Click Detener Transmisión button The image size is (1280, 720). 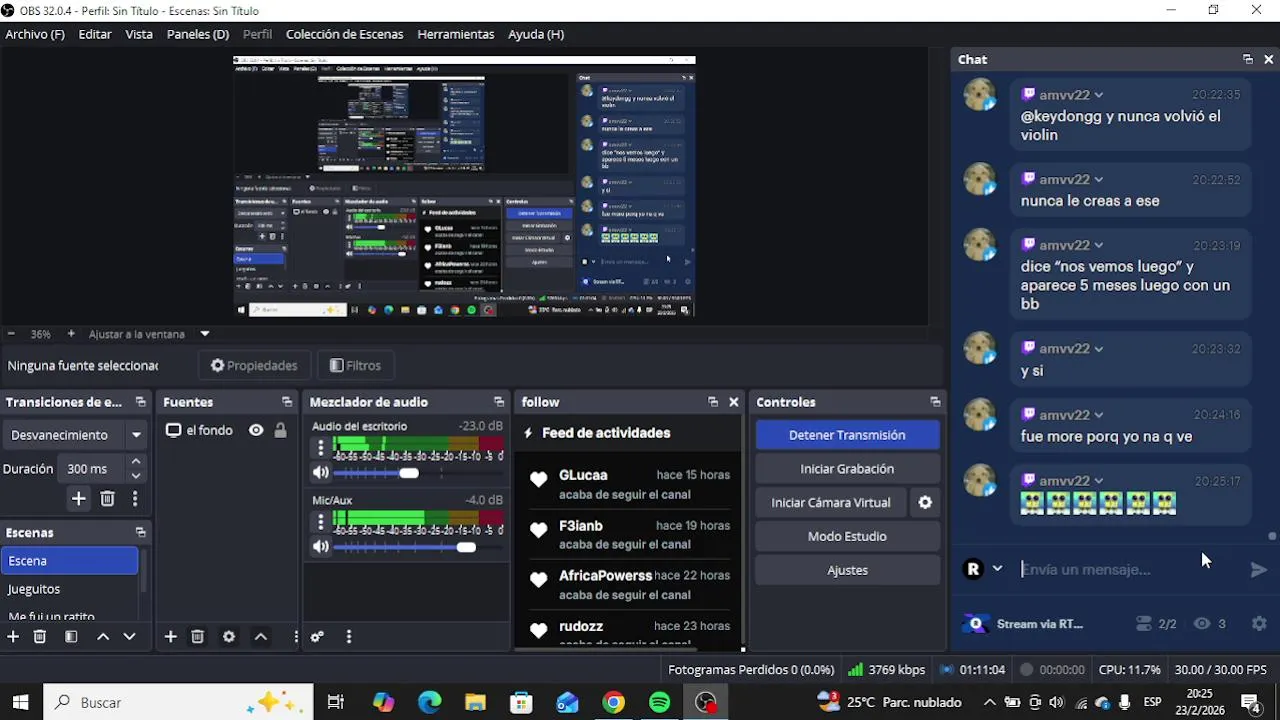point(847,435)
